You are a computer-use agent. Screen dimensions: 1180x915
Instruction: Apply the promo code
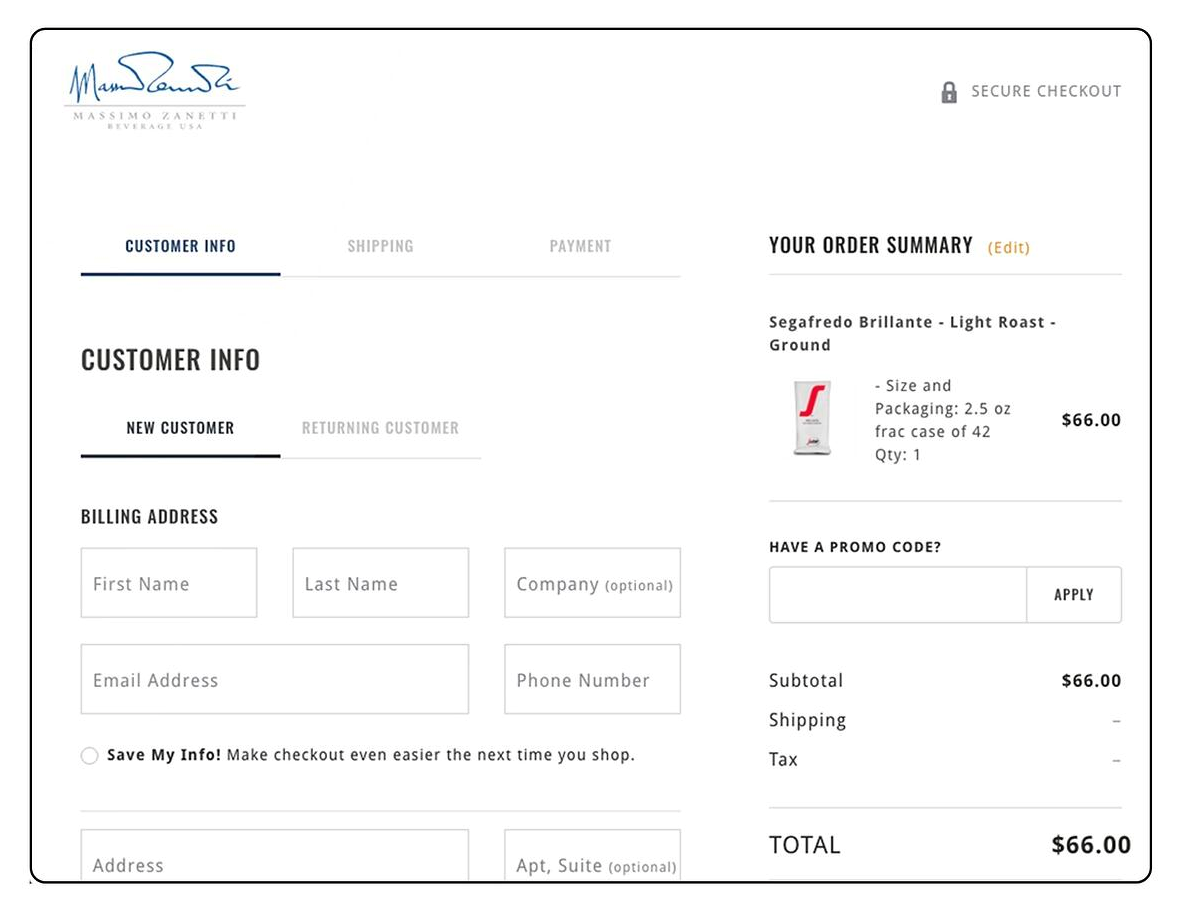point(1074,594)
